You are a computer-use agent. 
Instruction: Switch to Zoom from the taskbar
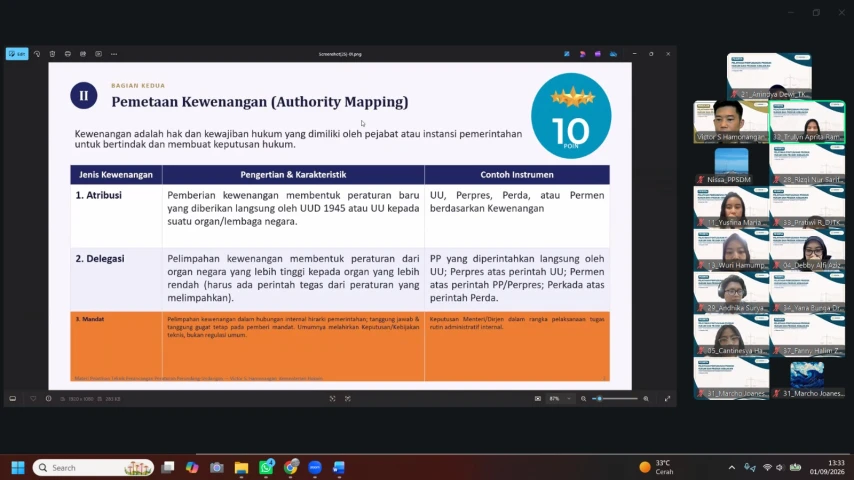click(315, 467)
